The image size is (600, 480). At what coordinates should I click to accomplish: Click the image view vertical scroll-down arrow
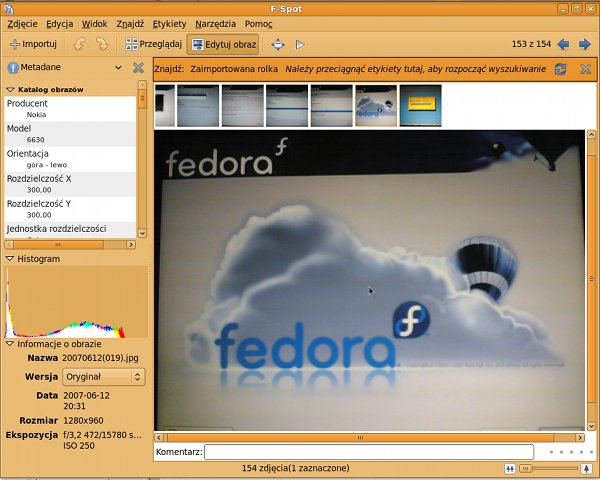coord(592,426)
